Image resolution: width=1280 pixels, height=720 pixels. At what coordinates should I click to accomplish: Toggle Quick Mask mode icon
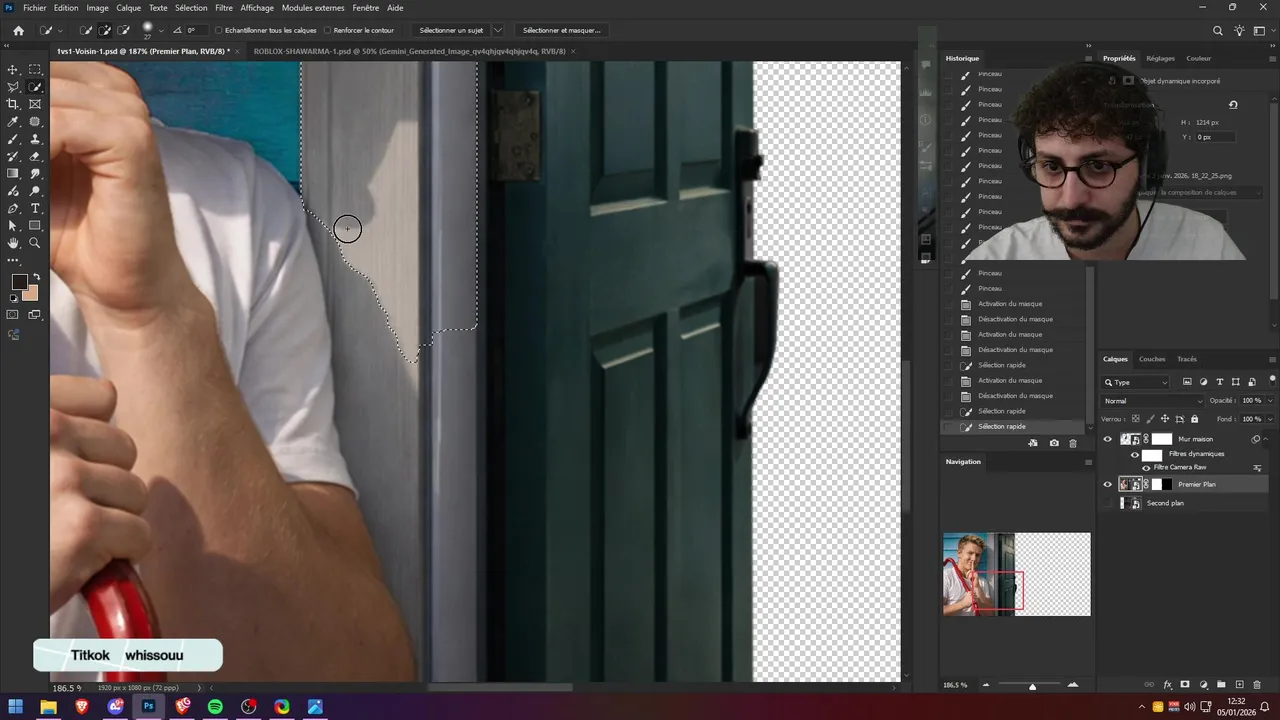point(13,315)
